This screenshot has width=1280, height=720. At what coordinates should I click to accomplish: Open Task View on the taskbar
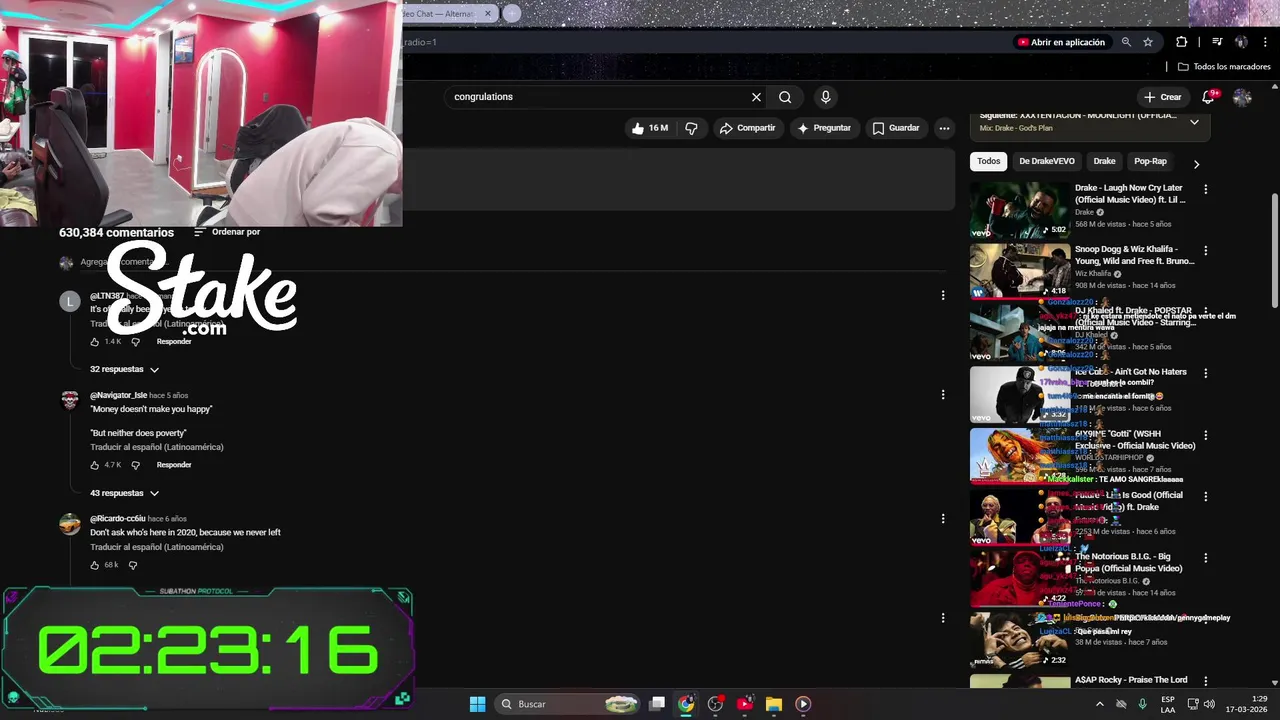coord(657,704)
